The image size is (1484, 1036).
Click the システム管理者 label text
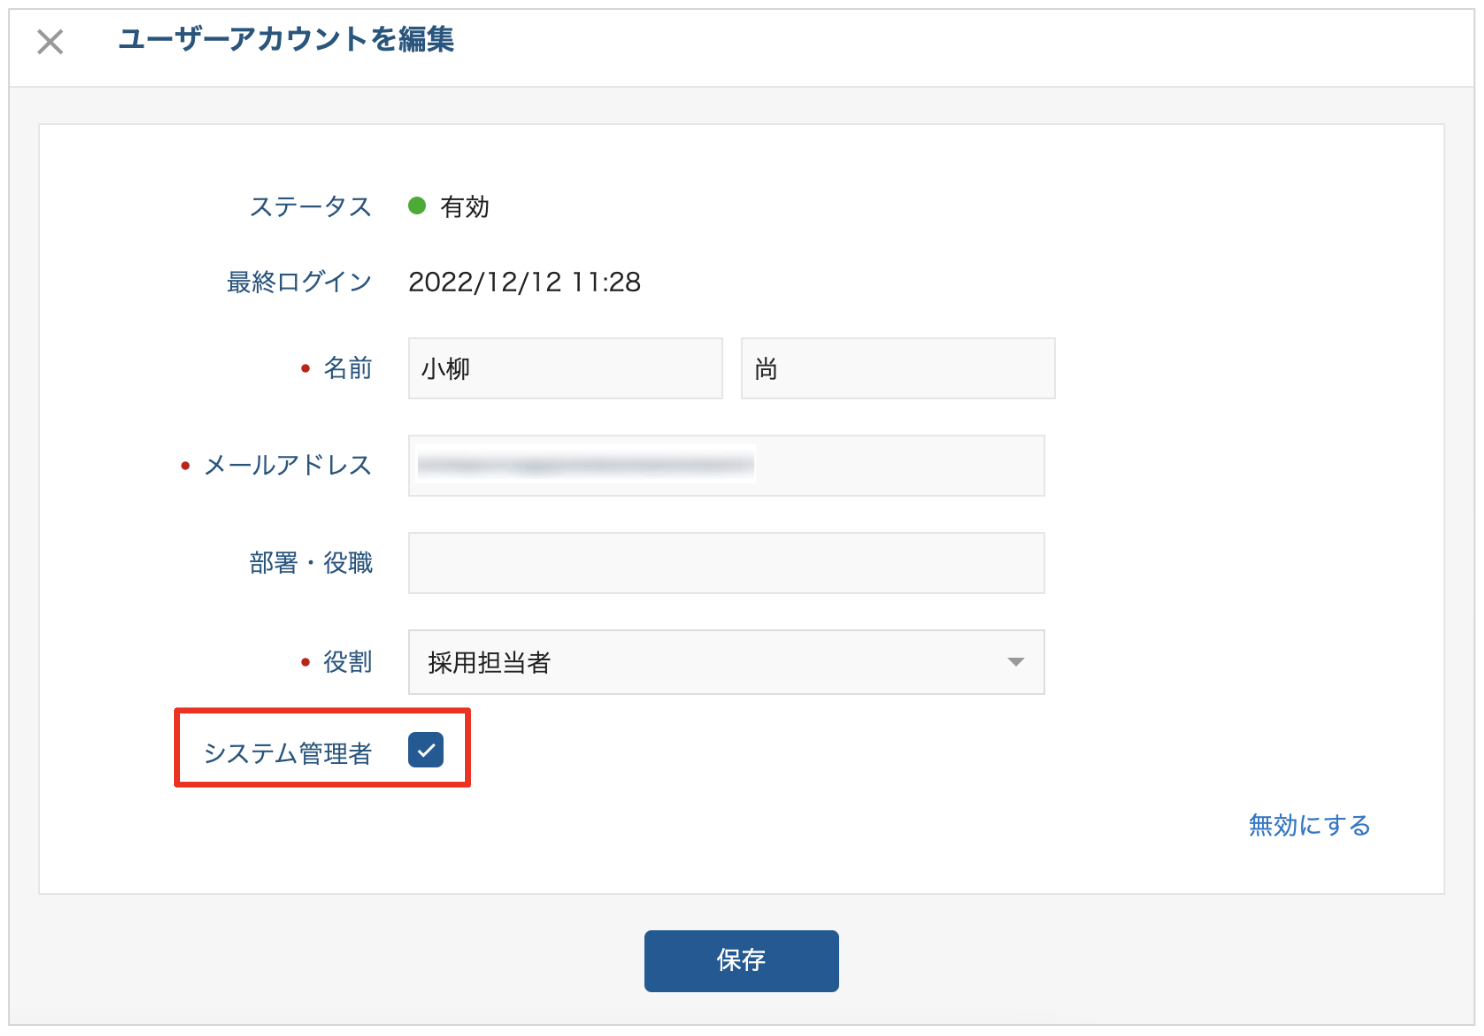pos(288,753)
